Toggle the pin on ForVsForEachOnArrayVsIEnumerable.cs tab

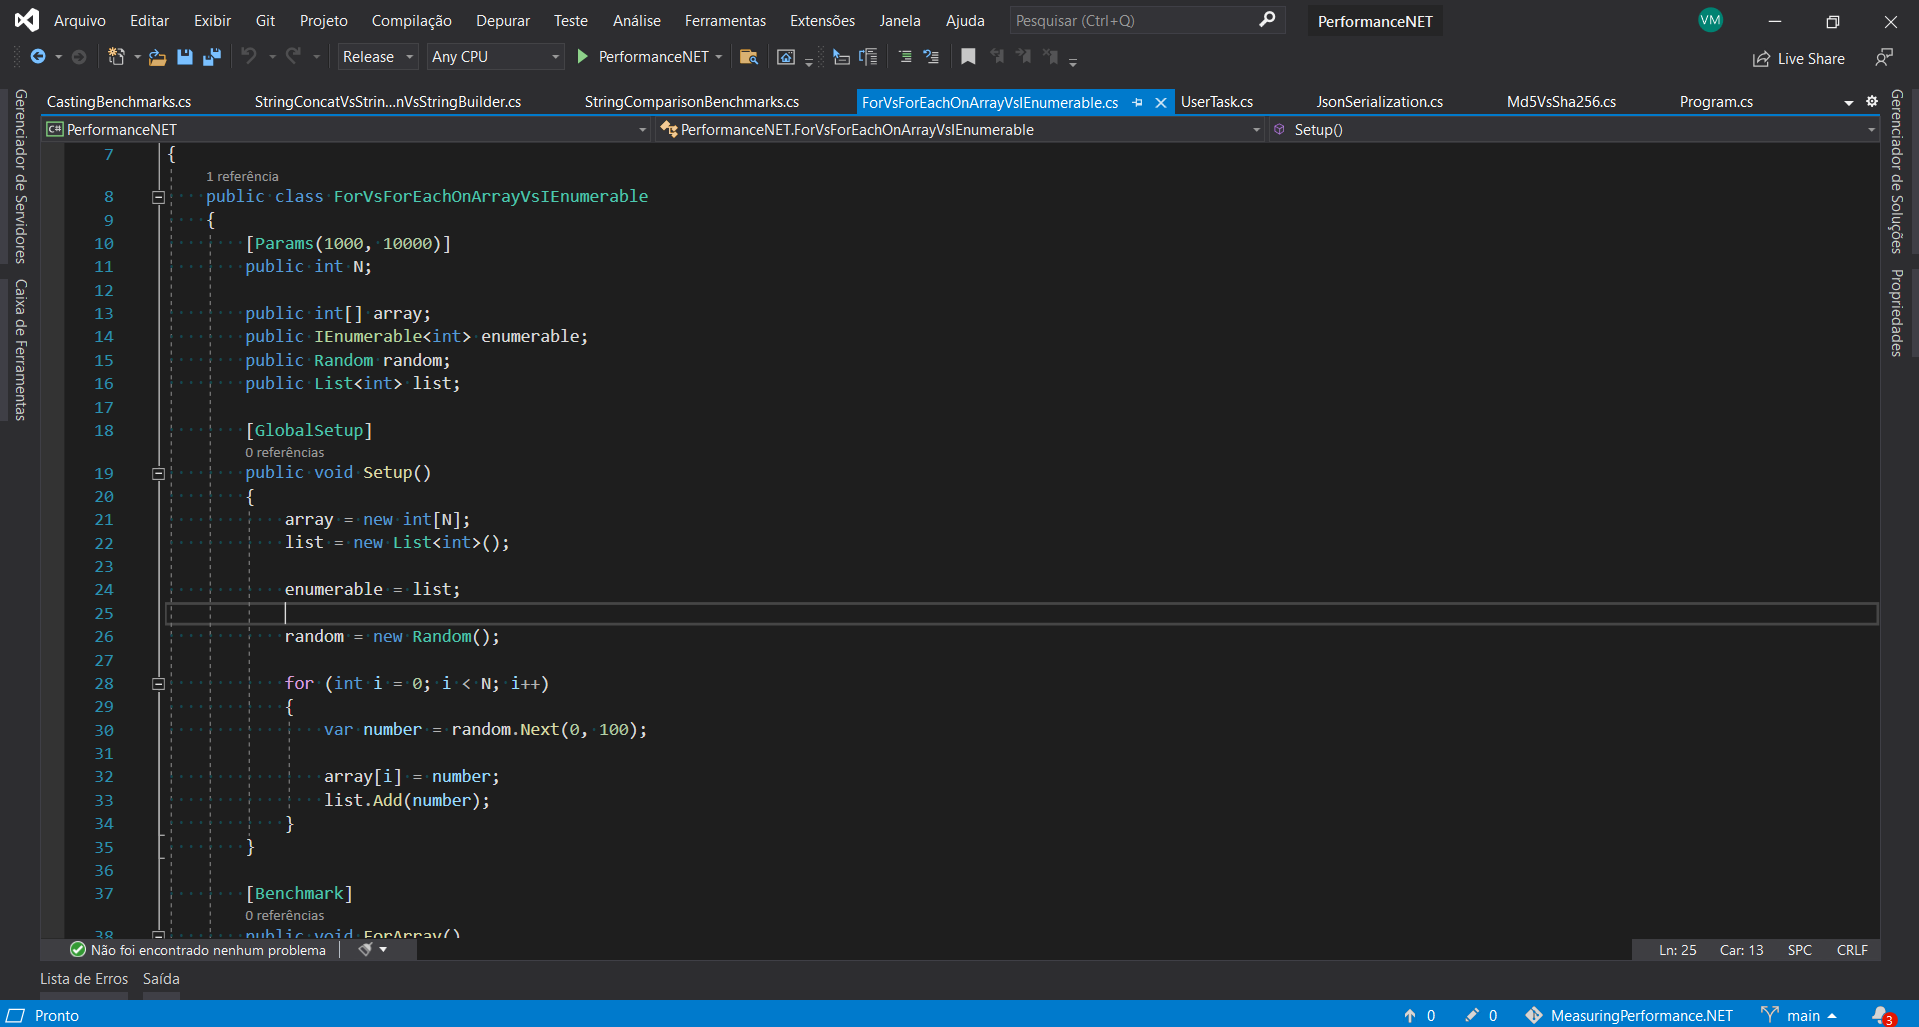coord(1137,102)
